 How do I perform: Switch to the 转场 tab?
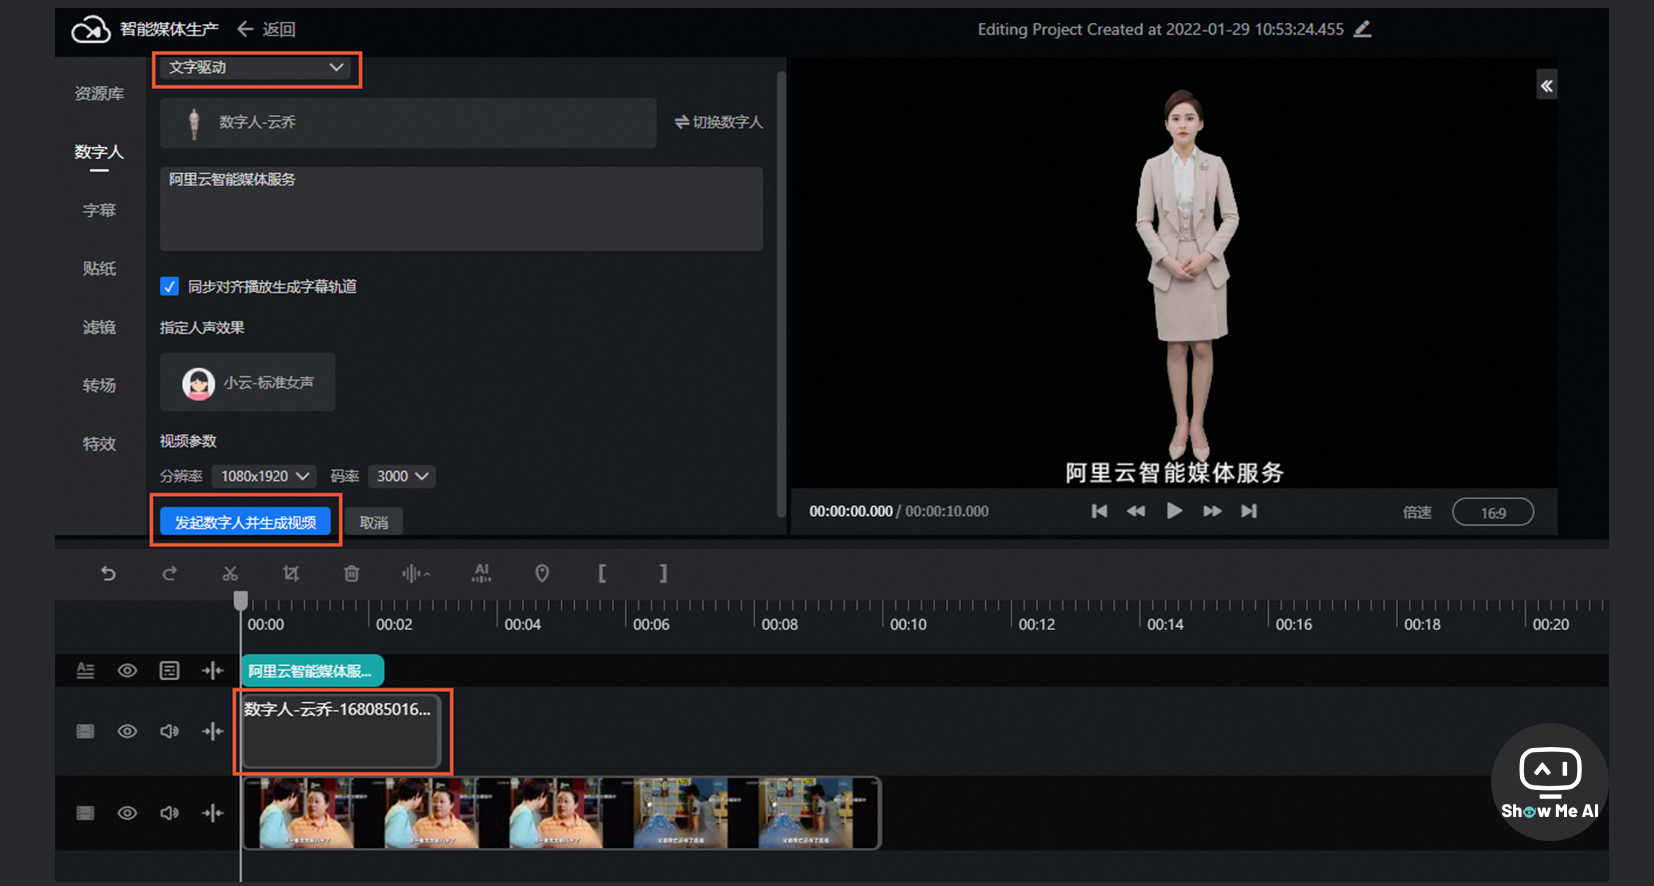click(x=99, y=385)
